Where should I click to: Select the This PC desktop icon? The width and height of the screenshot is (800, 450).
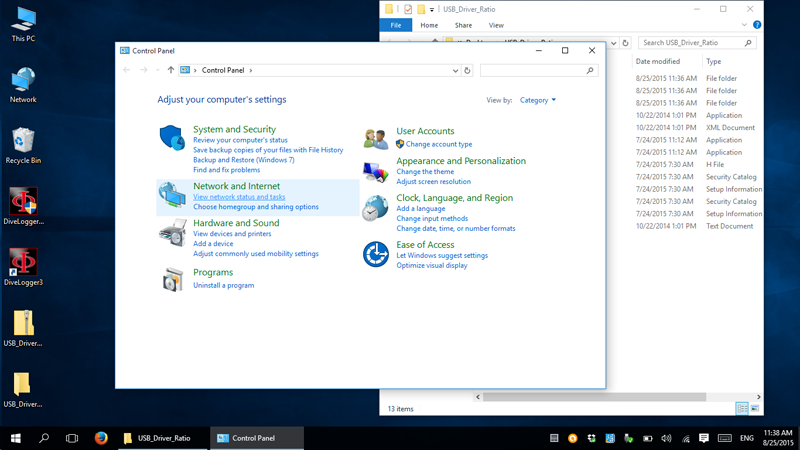point(23,24)
